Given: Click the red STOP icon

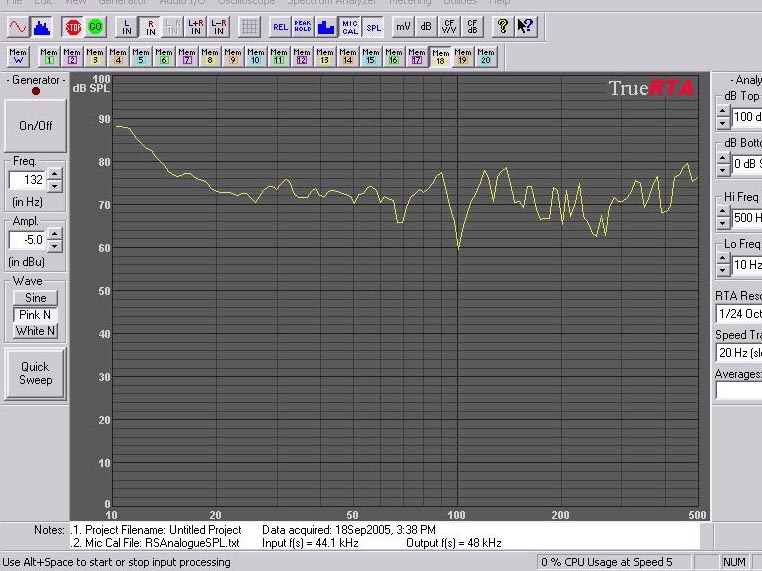Looking at the screenshot, I should [x=73, y=27].
